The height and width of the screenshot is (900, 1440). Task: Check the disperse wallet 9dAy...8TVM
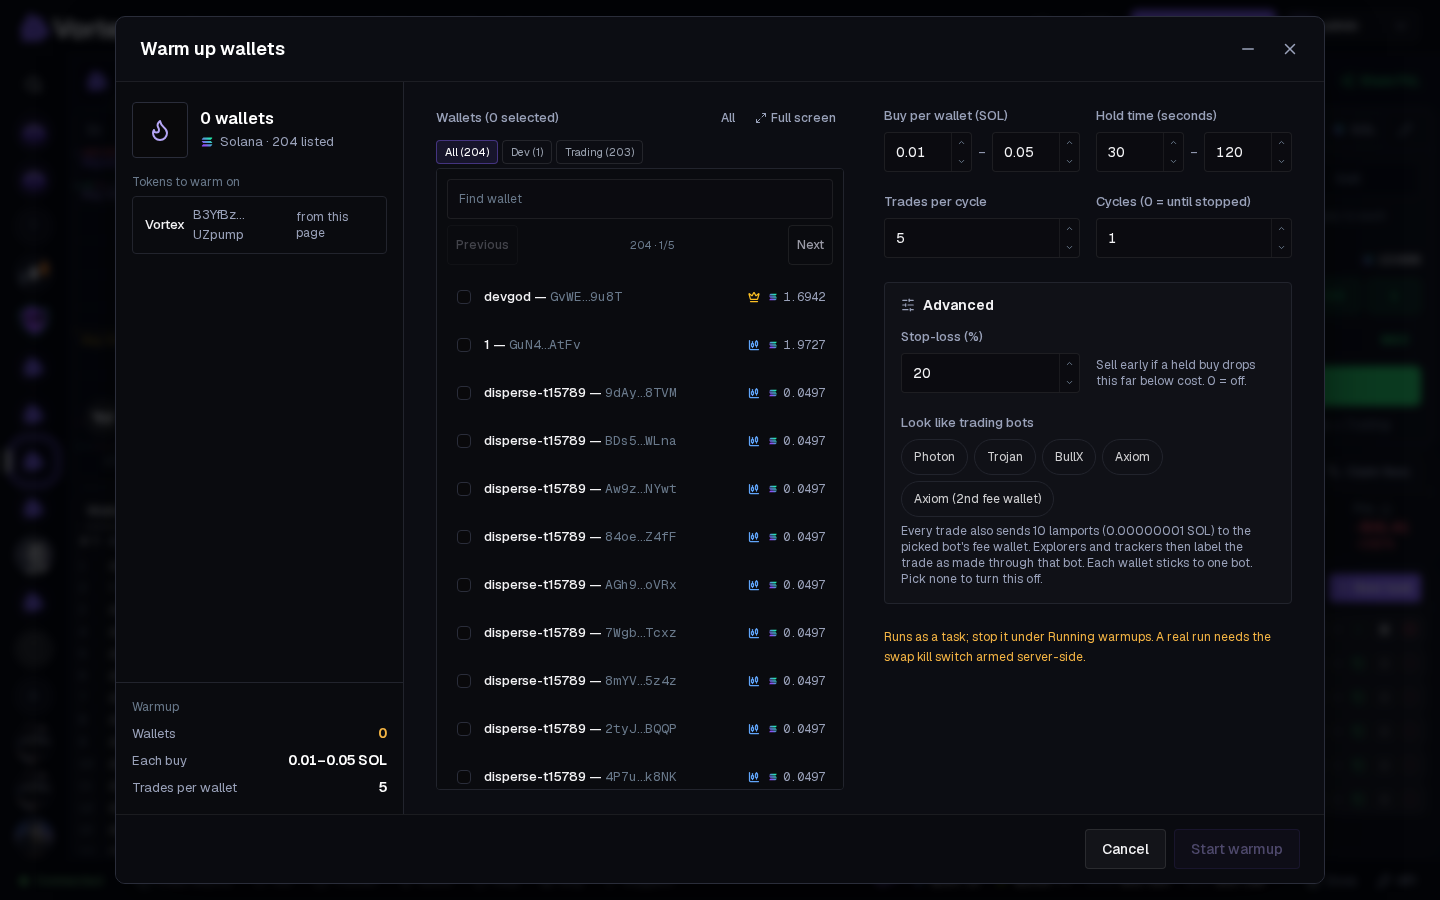click(x=464, y=393)
